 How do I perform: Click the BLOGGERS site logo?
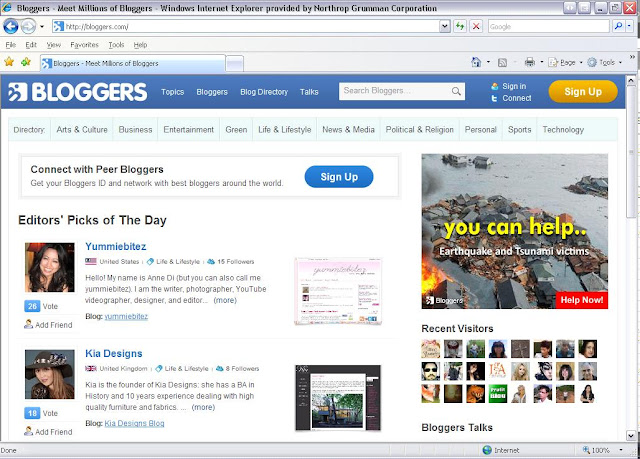coord(78,92)
